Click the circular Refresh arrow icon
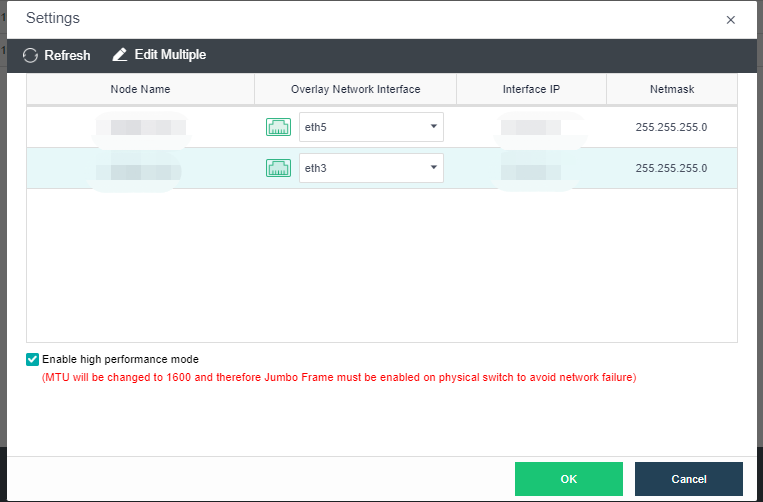Screen dimensions: 763x502 (30, 55)
